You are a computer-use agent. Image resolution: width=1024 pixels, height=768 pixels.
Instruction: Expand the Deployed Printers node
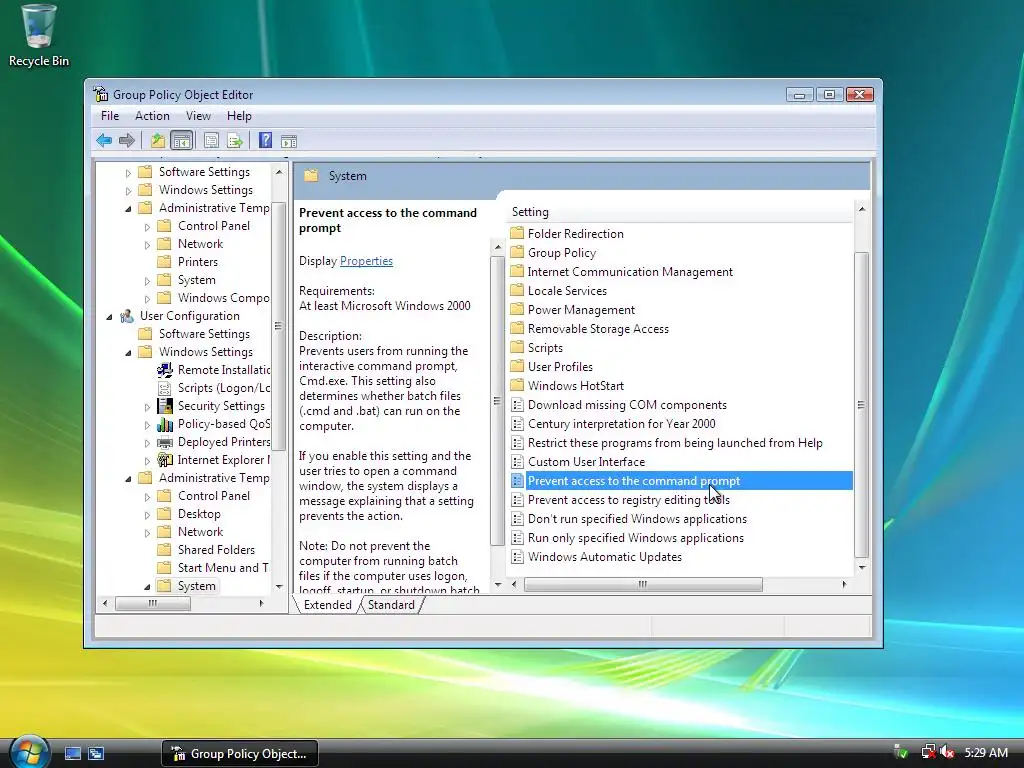pos(147,443)
